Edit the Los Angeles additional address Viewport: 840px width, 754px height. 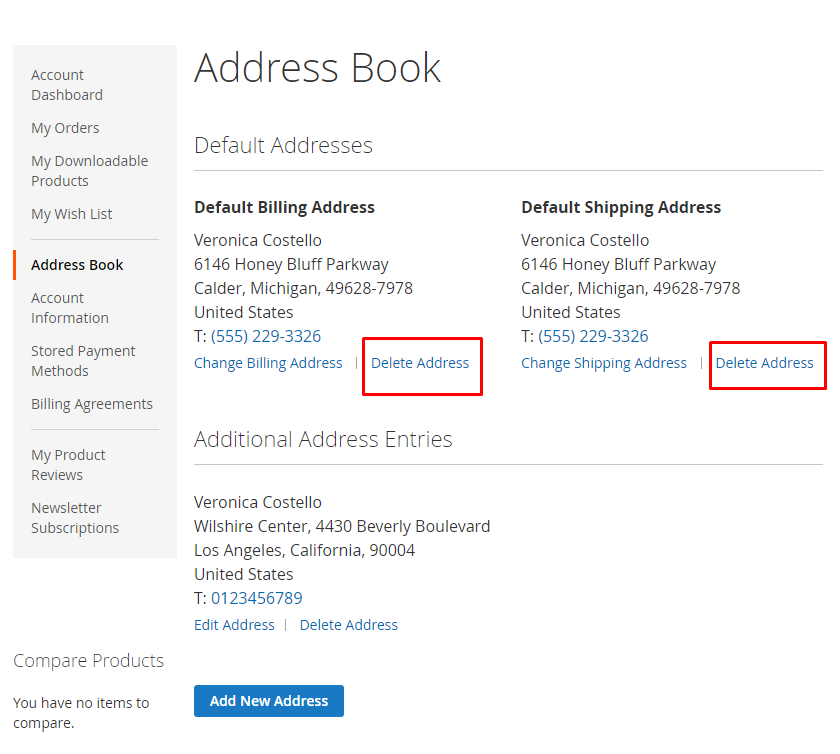(x=234, y=625)
